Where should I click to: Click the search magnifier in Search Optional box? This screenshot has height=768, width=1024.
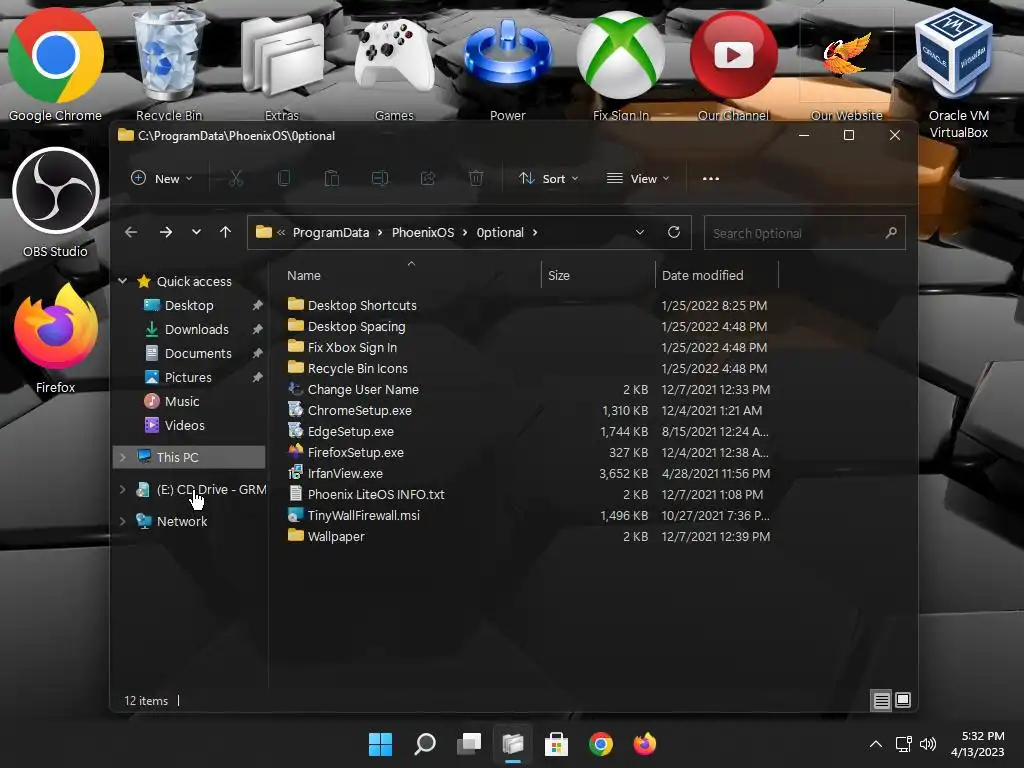[891, 232]
